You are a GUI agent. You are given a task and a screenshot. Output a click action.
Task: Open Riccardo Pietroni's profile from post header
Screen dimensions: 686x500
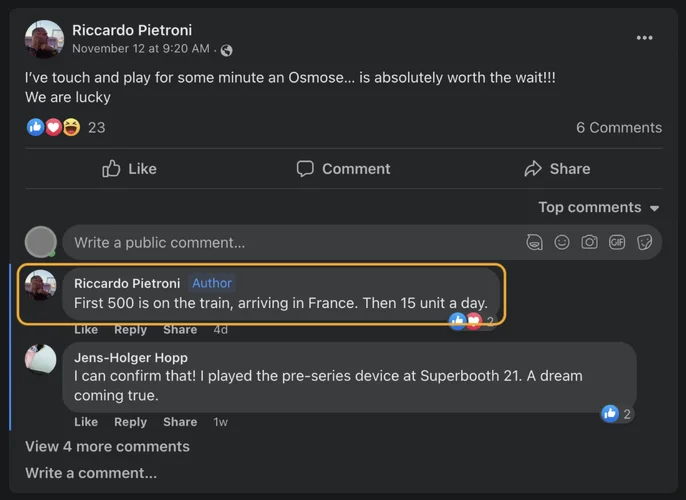132,30
